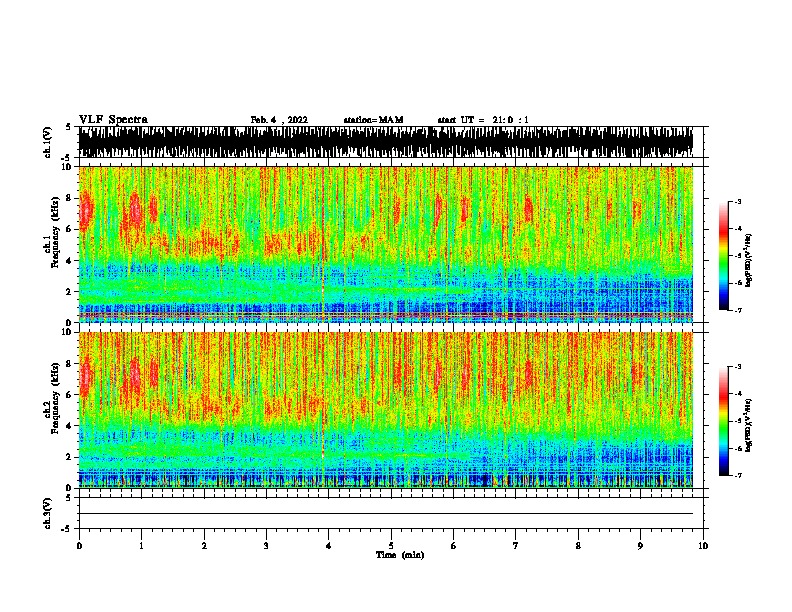Click the -3 label on the ch.1 color scale
The height and width of the screenshot is (612, 792).
click(738, 201)
